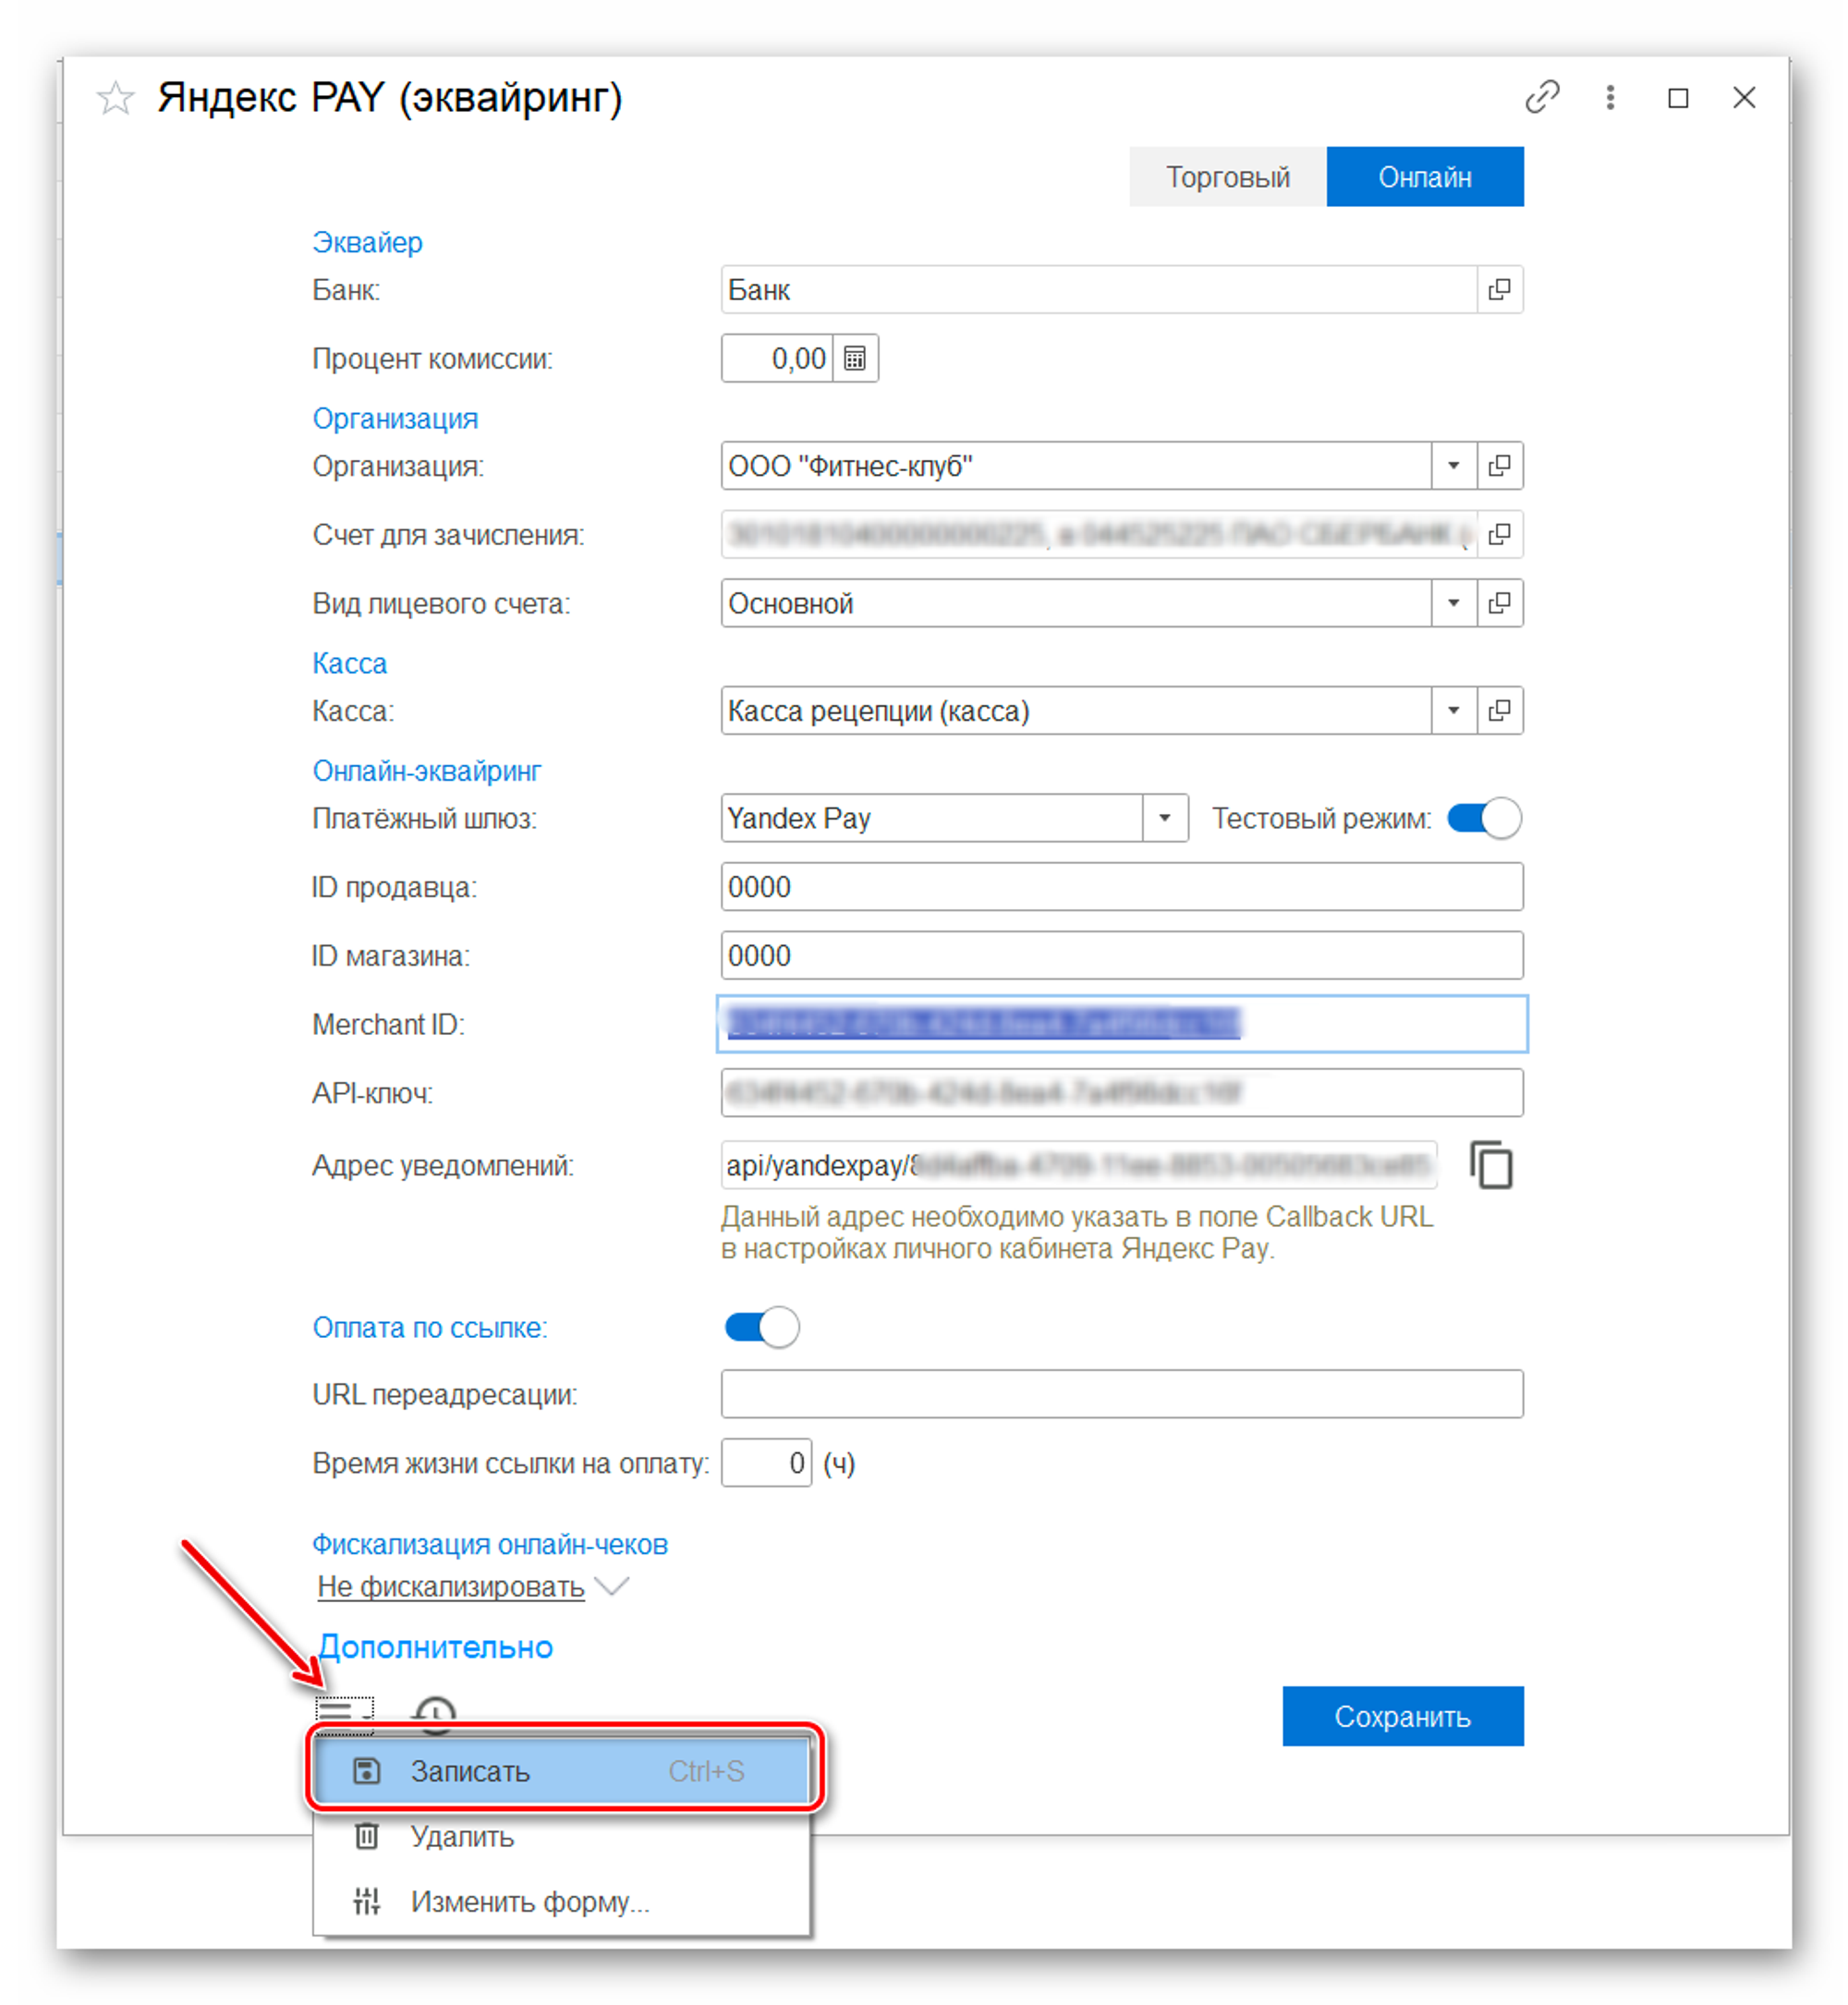This screenshot has width=1848, height=2005.
Task: Choose Записать in the popup menu
Action: click(561, 1771)
